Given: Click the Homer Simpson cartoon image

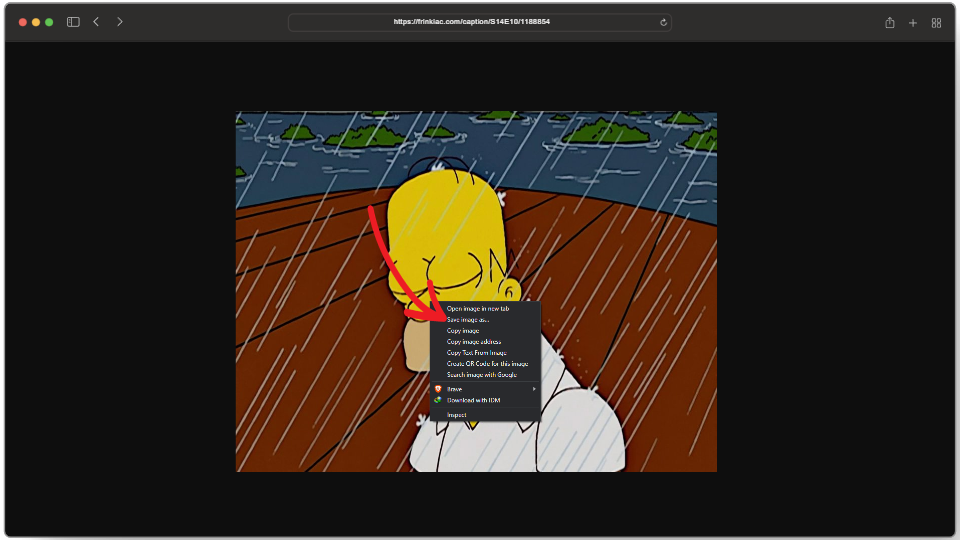Looking at the screenshot, I should (x=476, y=291).
